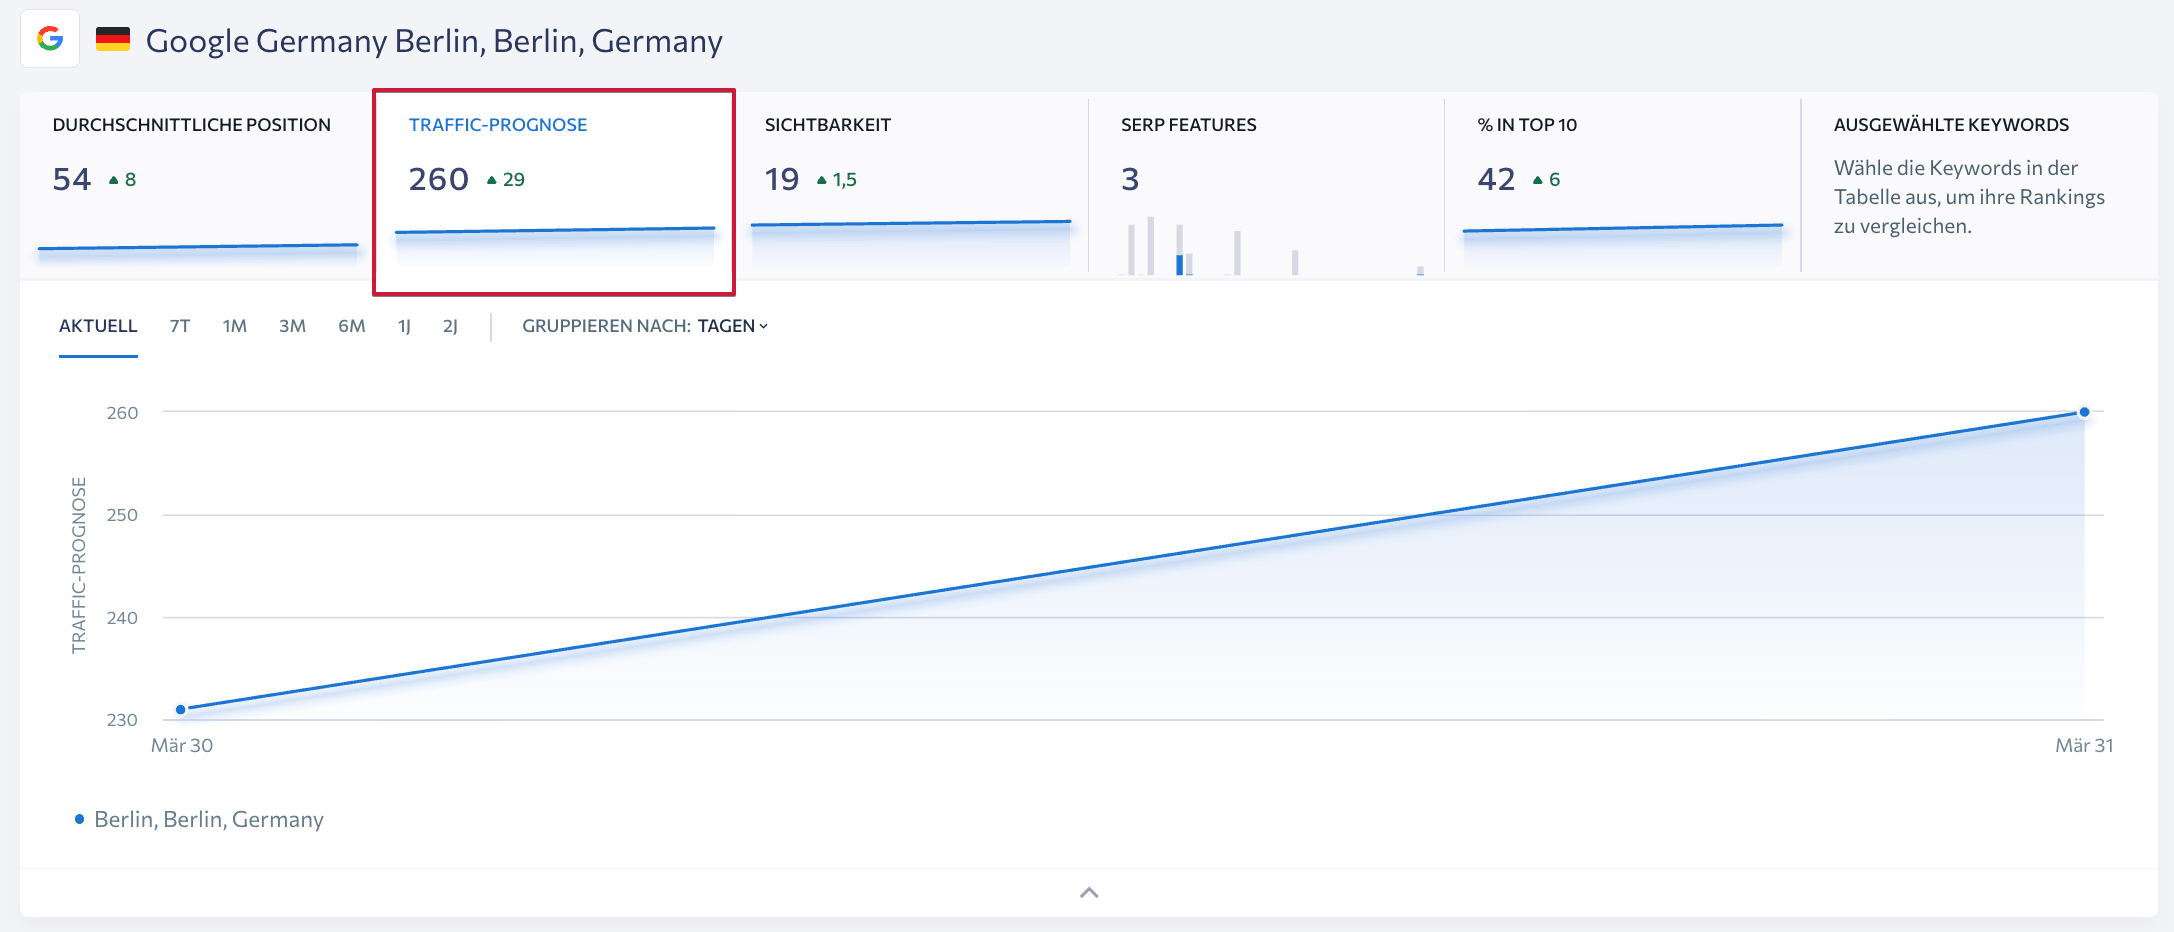Screen dimensions: 2174x932
Task: Enable the 7T time range
Action: click(178, 325)
